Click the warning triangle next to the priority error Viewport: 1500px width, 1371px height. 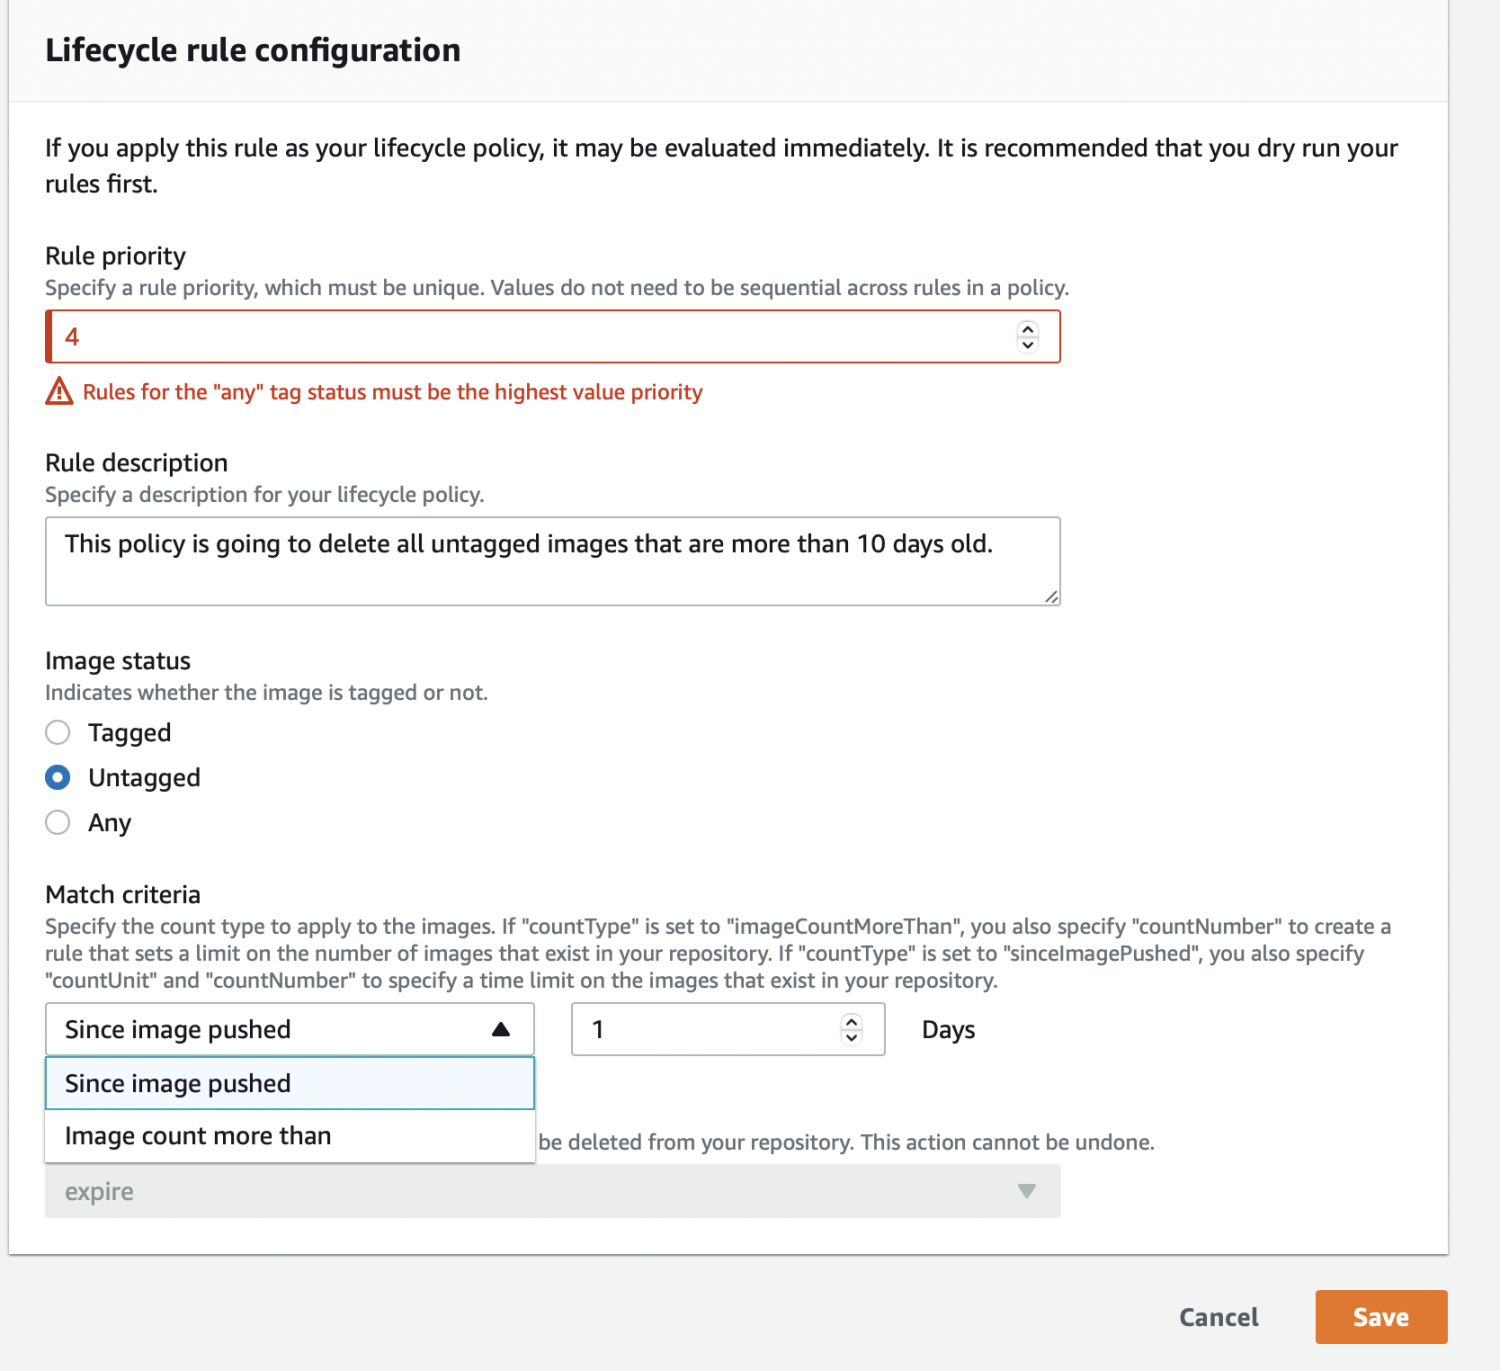59,392
